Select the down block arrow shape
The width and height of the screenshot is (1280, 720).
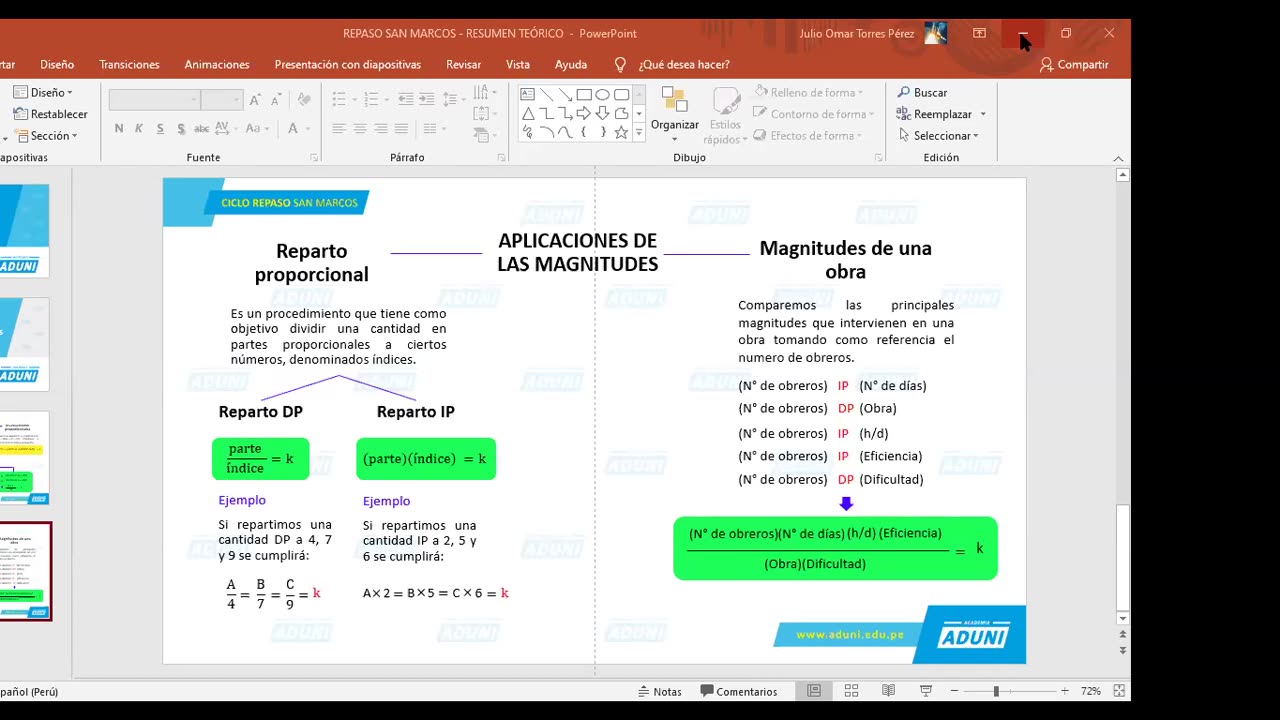coord(603,113)
